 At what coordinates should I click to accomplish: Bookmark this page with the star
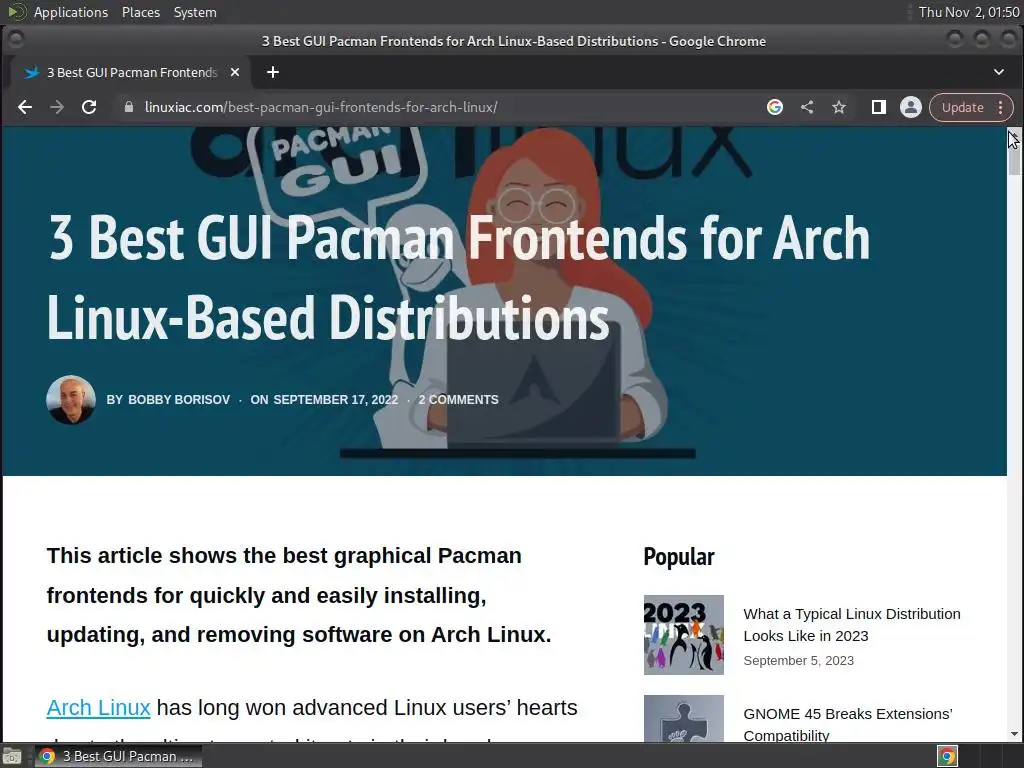point(839,107)
